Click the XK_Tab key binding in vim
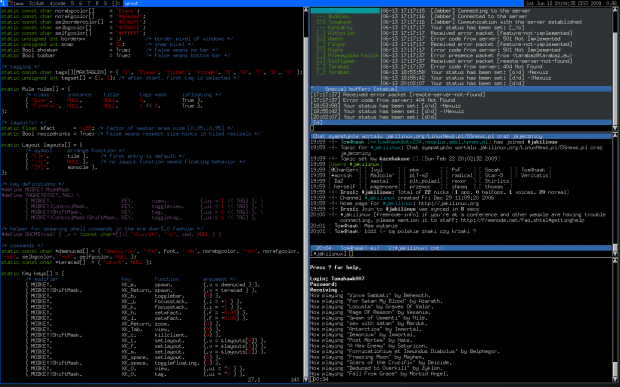This screenshot has height=387, width=620. coord(133,329)
